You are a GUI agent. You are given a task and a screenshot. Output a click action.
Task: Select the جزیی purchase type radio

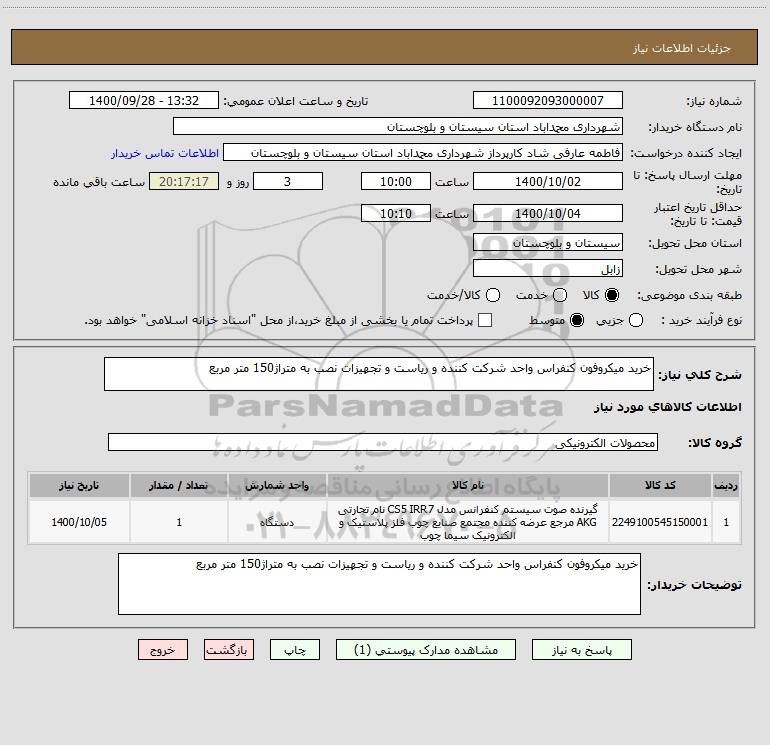pyautogui.click(x=636, y=320)
